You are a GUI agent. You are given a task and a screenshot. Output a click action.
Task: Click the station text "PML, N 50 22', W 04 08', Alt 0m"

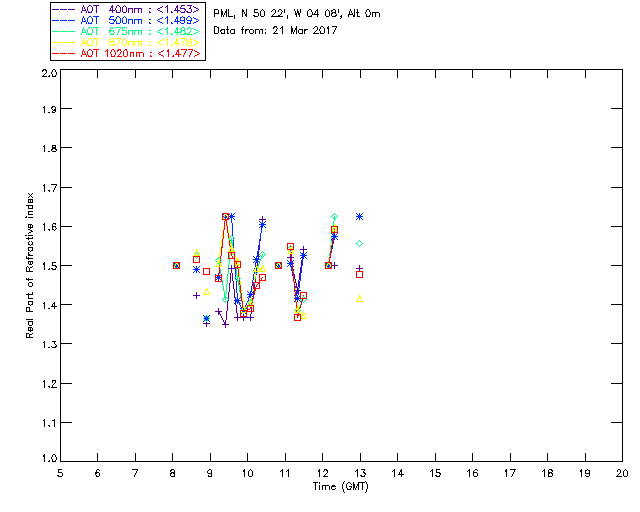(297, 14)
